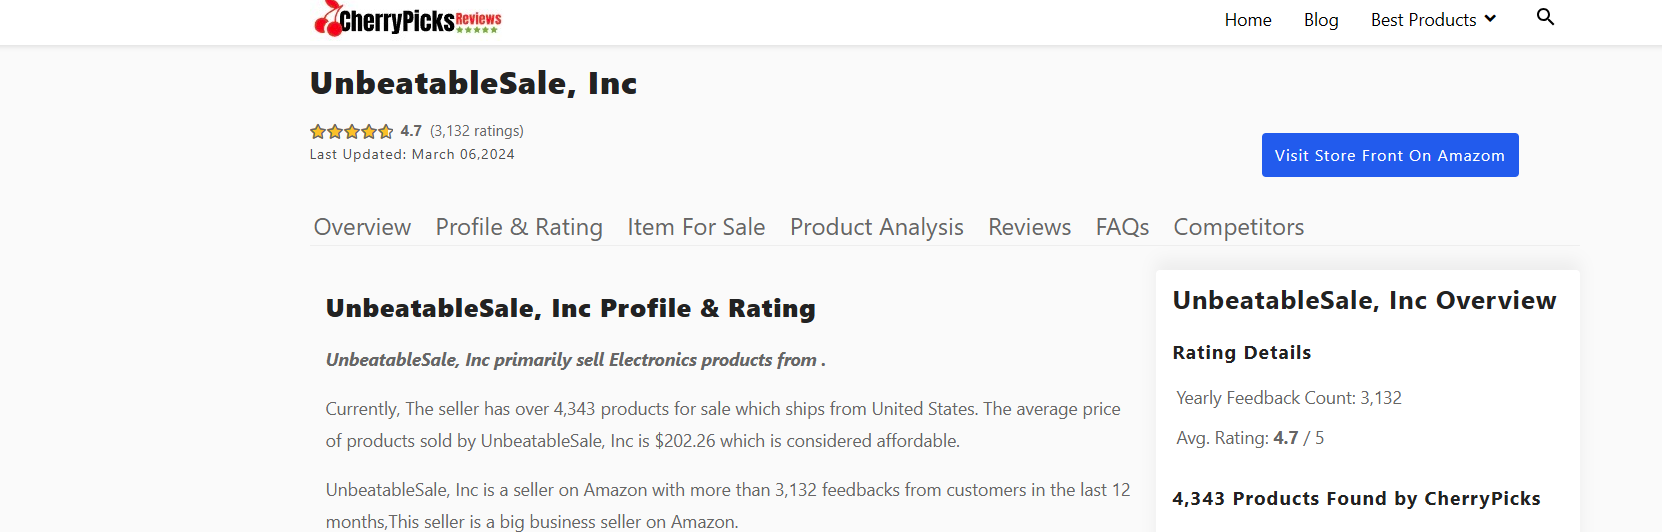The width and height of the screenshot is (1662, 532).
Task: Select the FAQs tab
Action: pyautogui.click(x=1122, y=227)
